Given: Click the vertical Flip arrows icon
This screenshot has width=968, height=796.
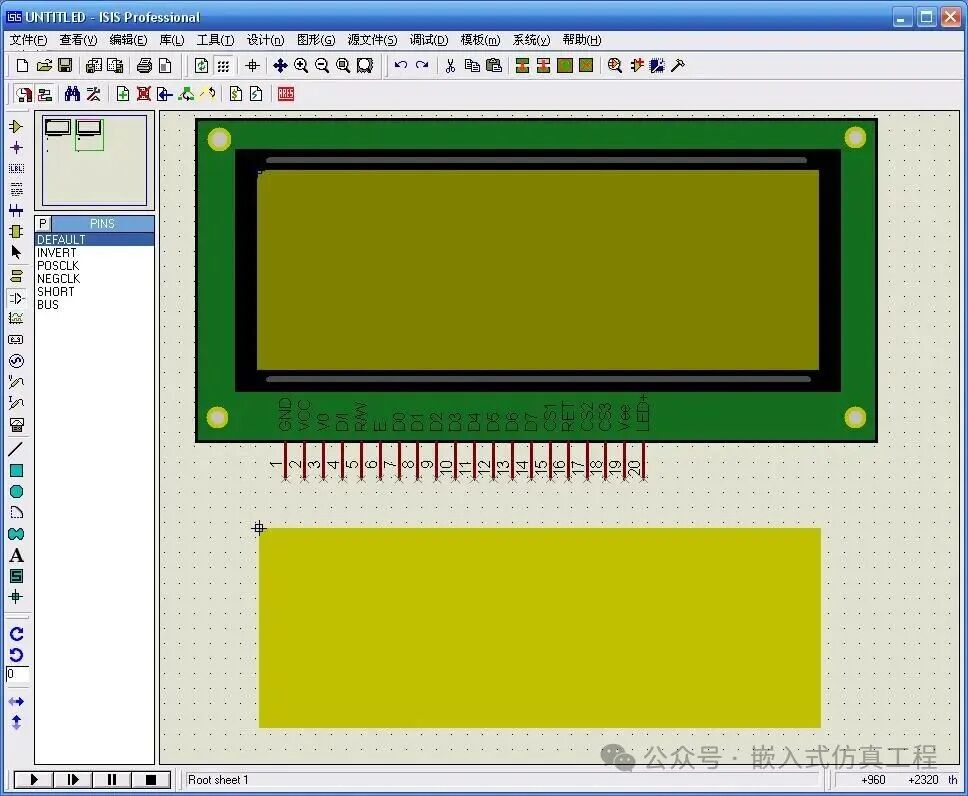Looking at the screenshot, I should click(17, 723).
